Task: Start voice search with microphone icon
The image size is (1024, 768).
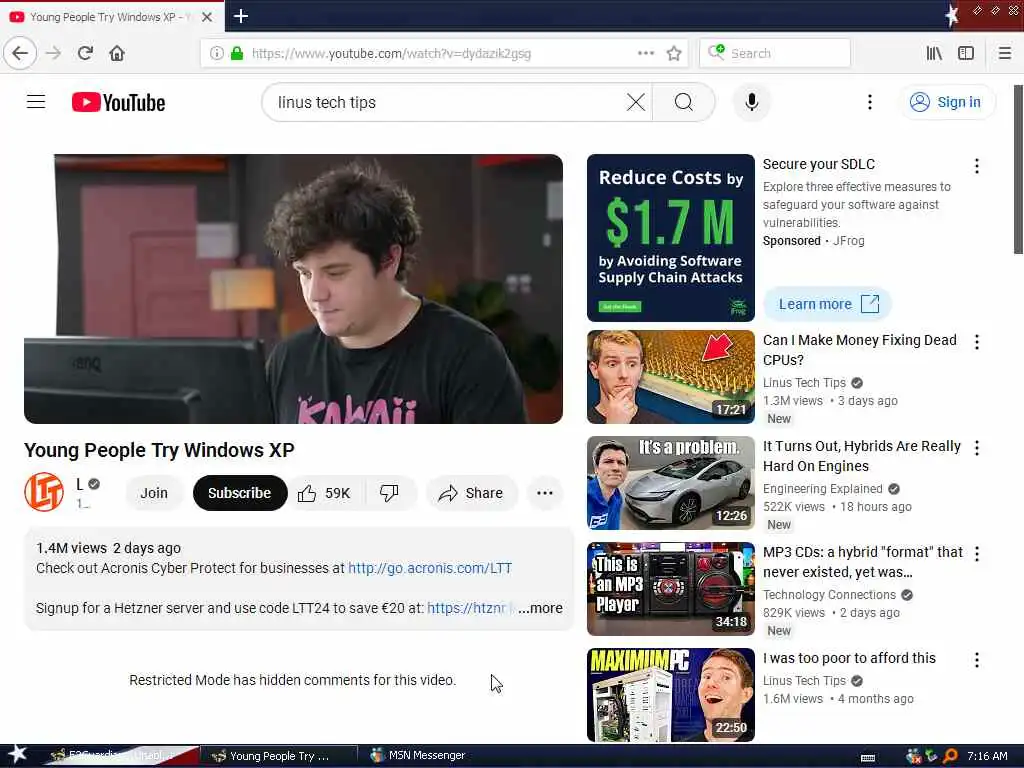Action: (752, 102)
